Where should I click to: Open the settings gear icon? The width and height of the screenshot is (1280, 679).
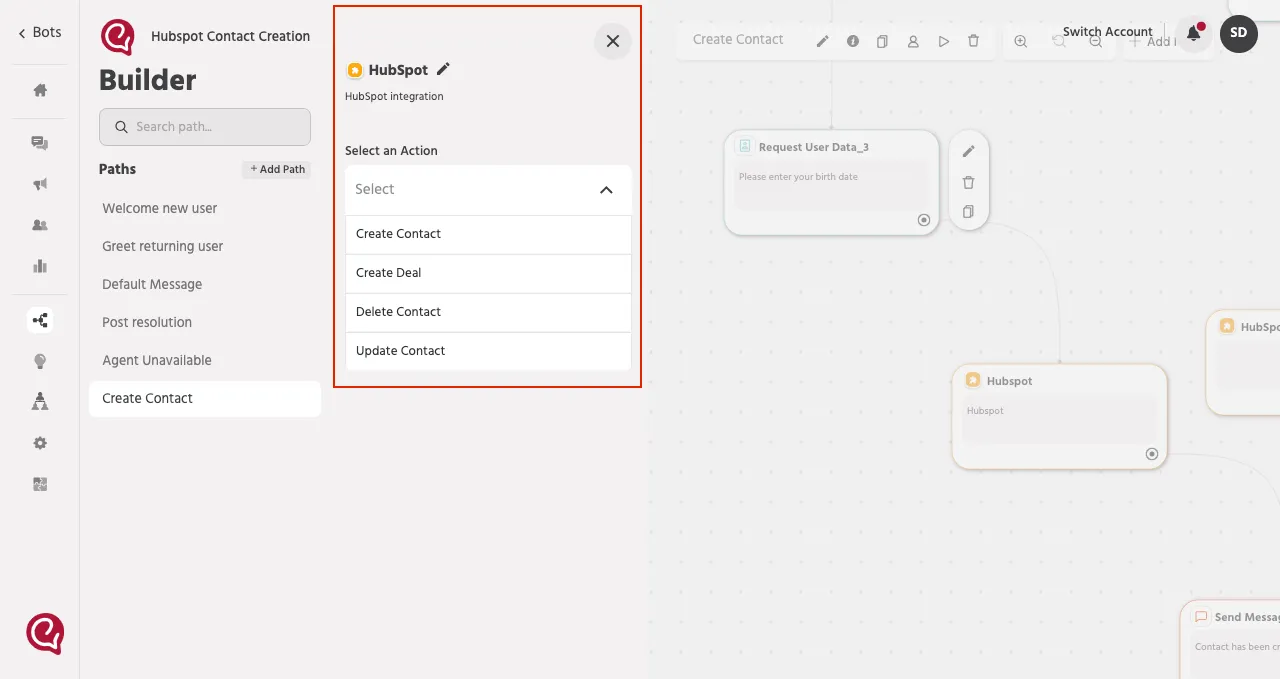coord(40,443)
